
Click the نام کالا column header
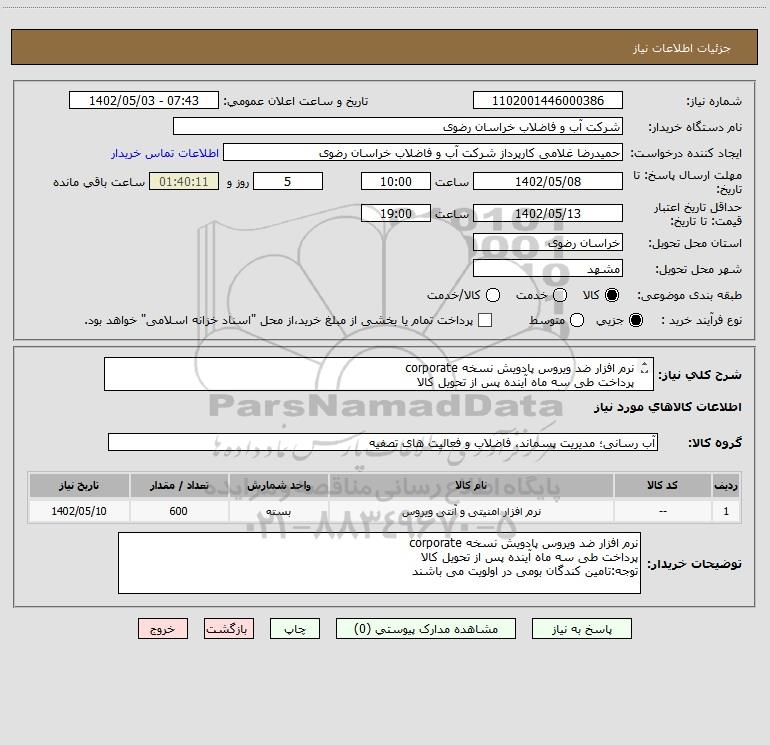coord(471,485)
